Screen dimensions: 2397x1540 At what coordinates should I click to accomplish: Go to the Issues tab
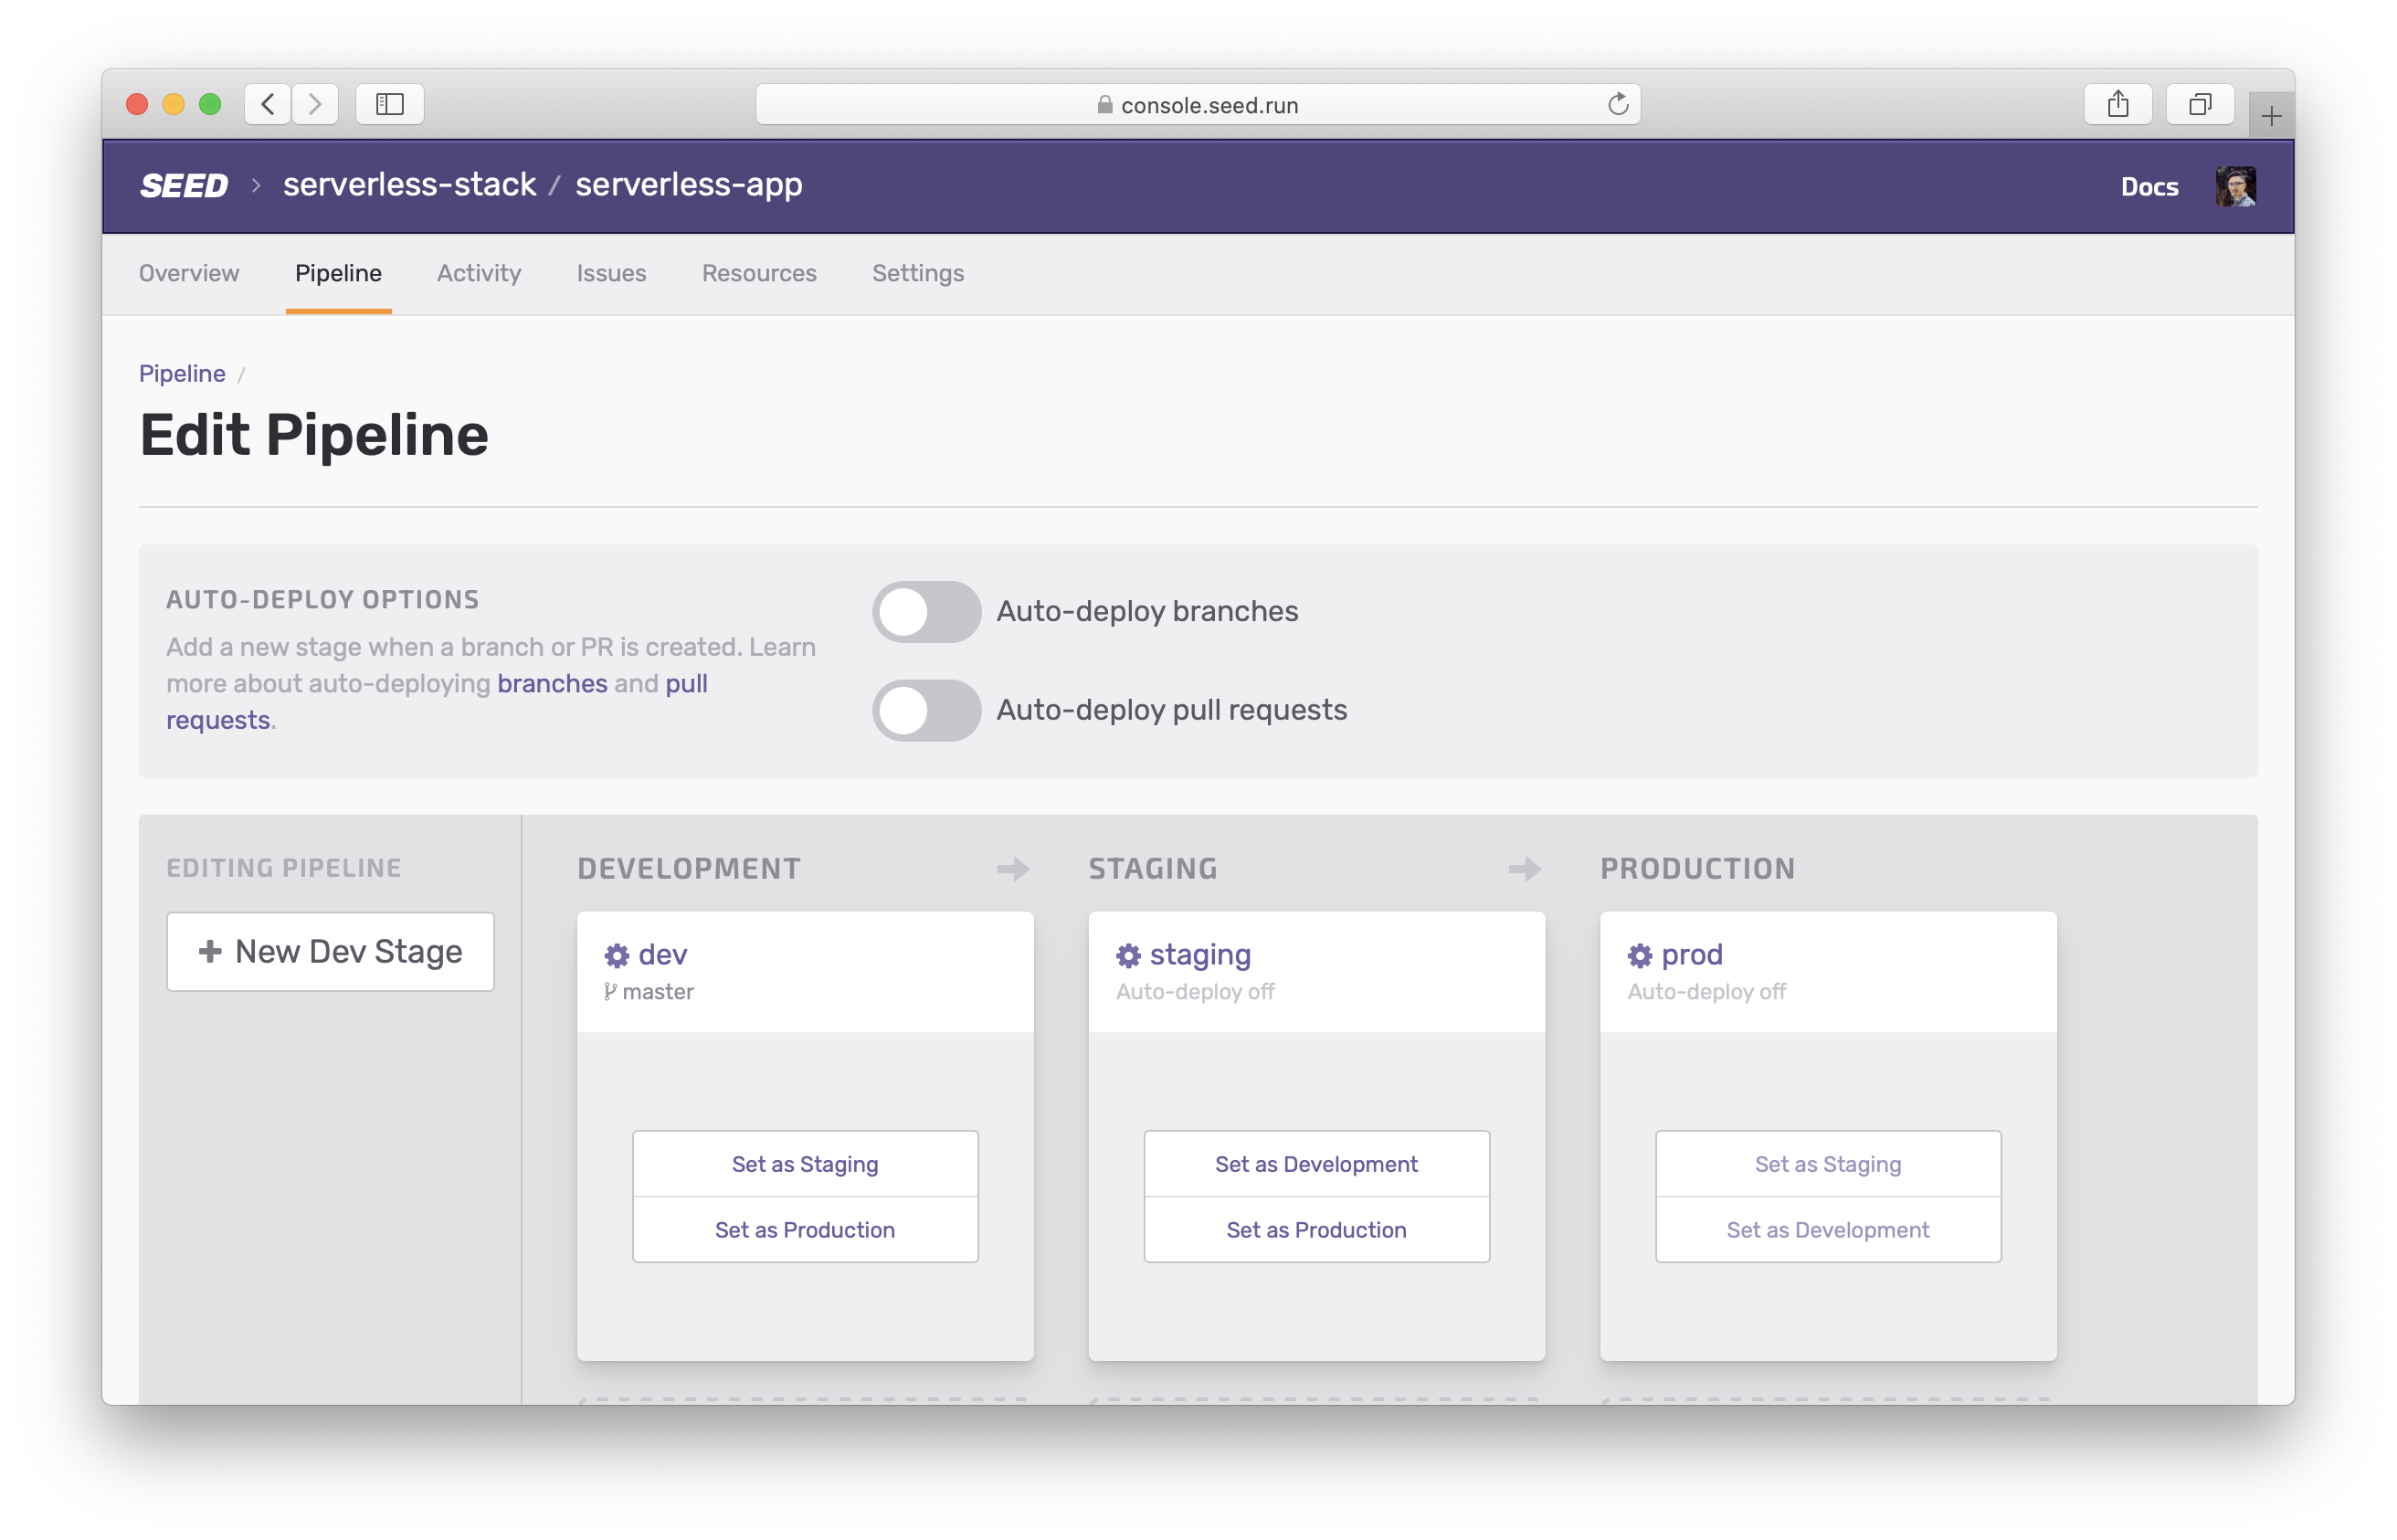click(x=611, y=273)
